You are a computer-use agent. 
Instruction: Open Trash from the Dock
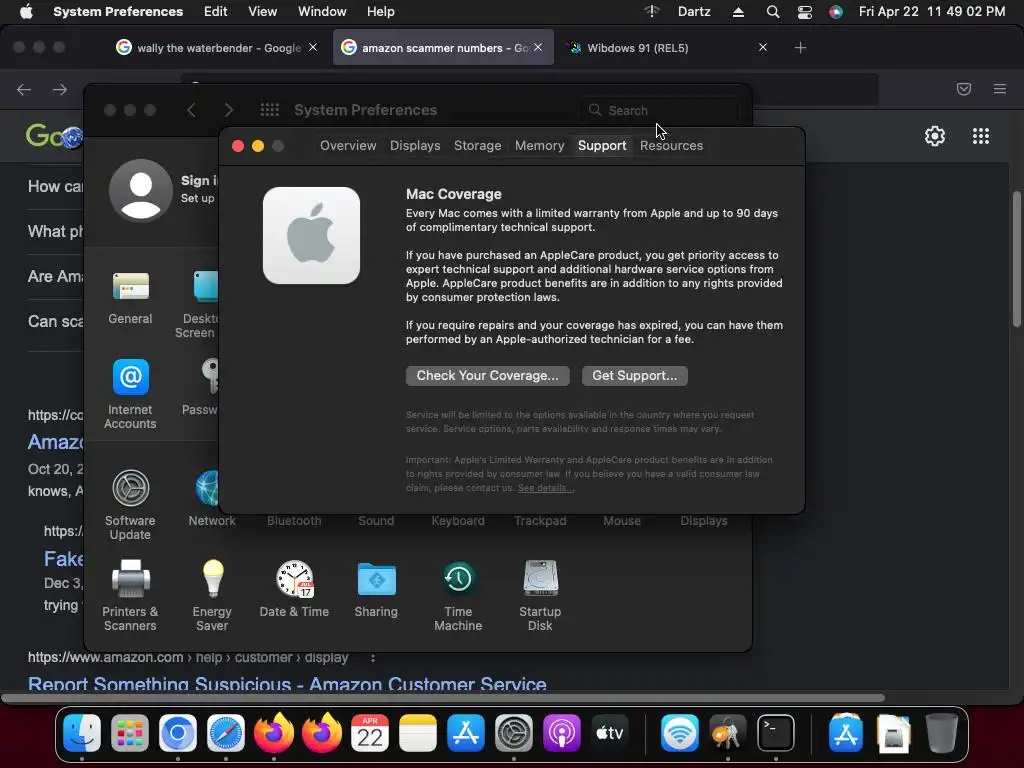click(942, 733)
